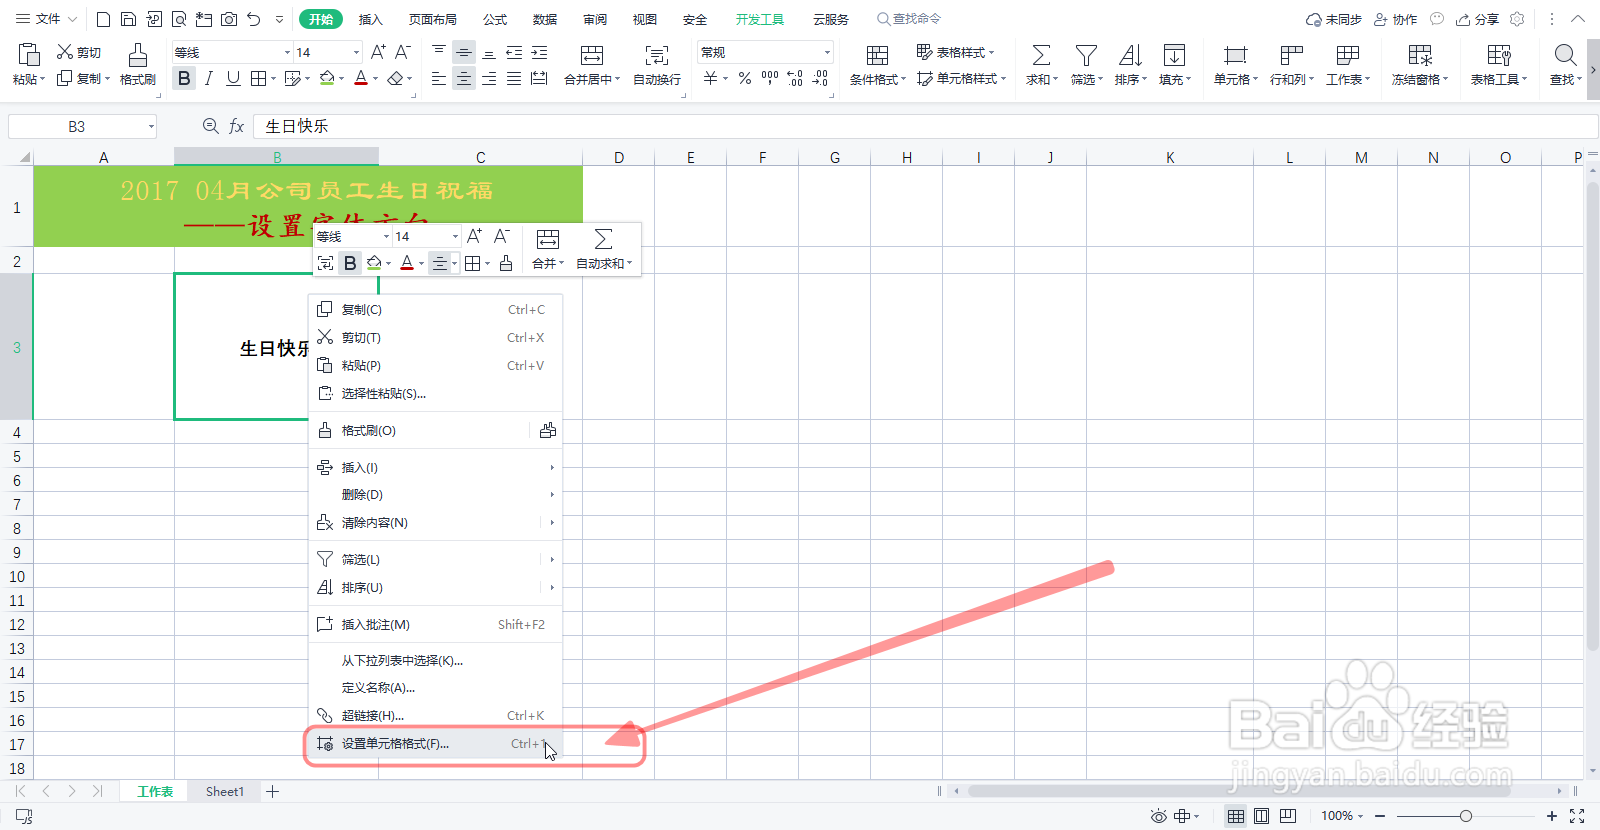Choose 选择性粘贴(S)... from context menu

coord(435,394)
